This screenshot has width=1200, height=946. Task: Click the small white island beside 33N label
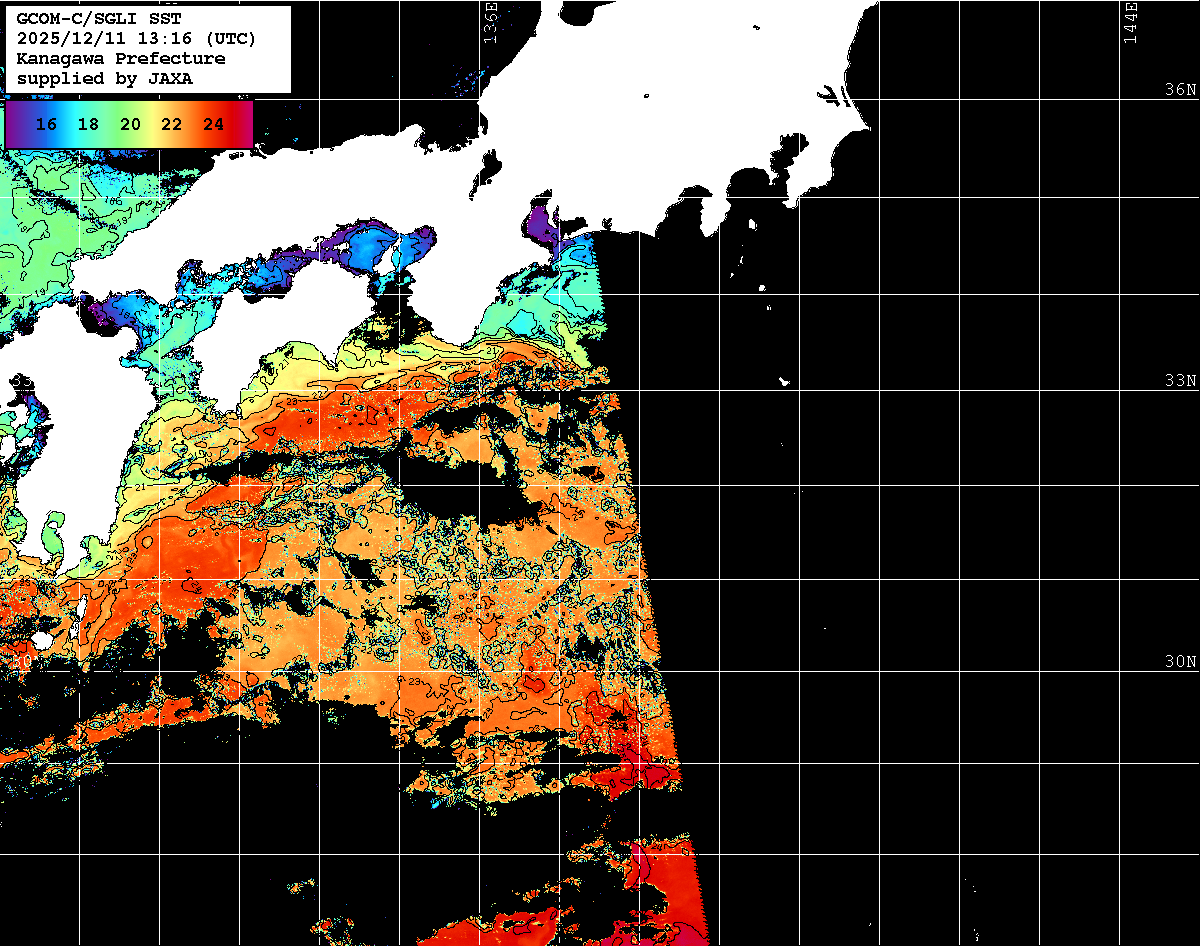click(x=785, y=381)
